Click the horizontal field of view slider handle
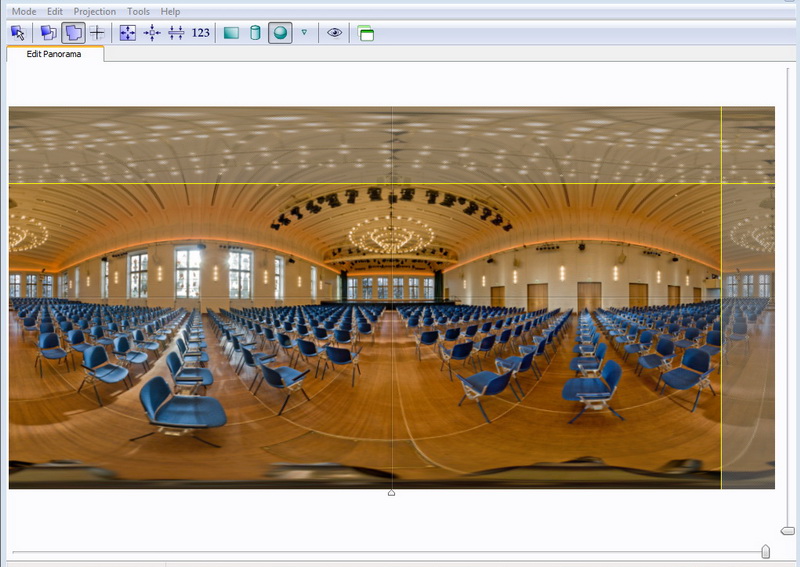The height and width of the screenshot is (567, 800). pyautogui.click(x=765, y=552)
